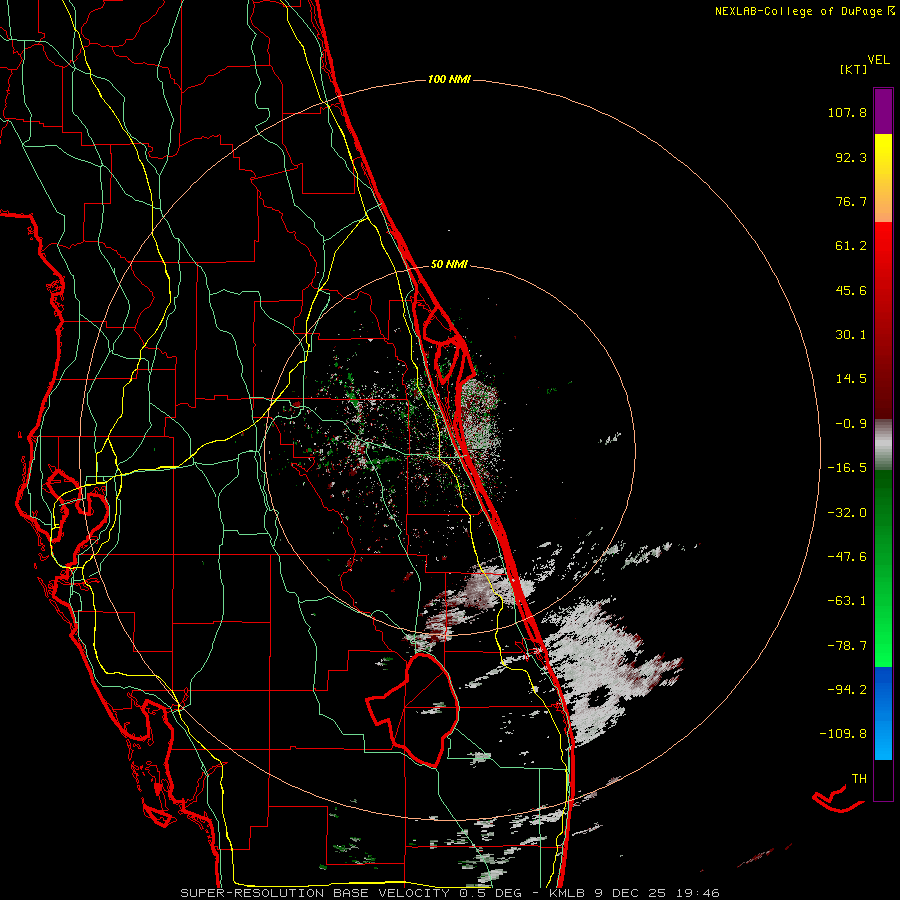Click the 100 NMI range ring label
The width and height of the screenshot is (900, 900).
coord(449,79)
